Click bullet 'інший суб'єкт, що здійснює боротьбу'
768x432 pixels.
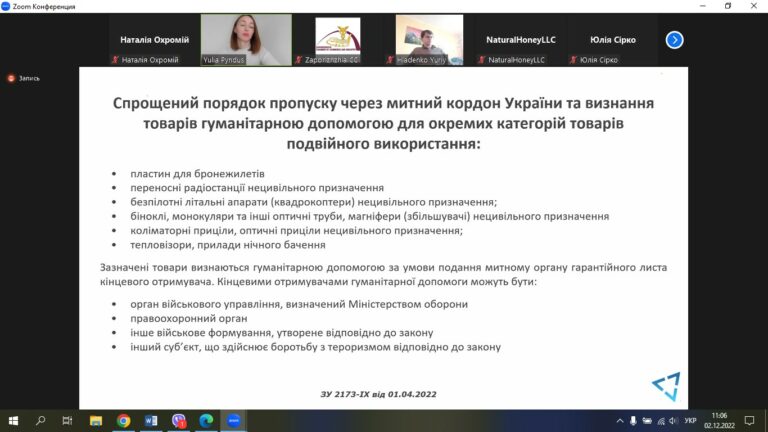coord(315,347)
